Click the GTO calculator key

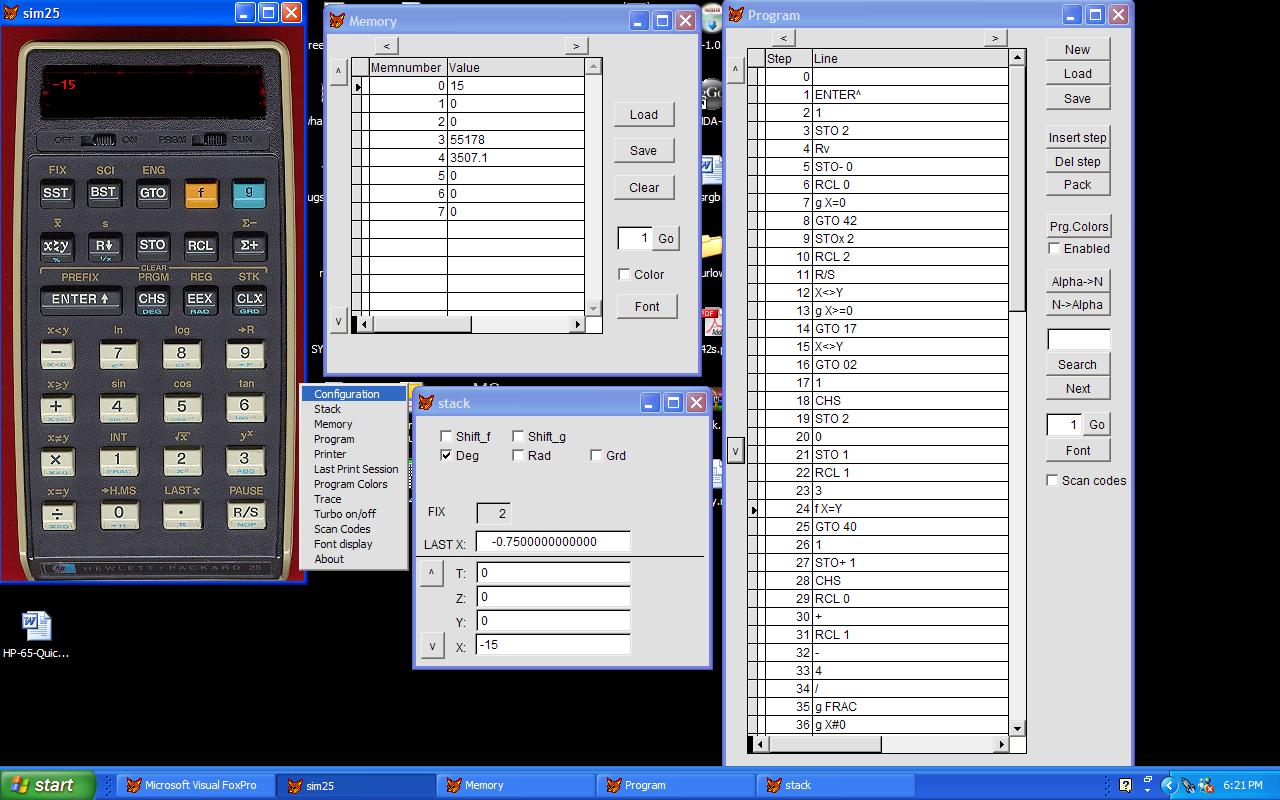[152, 194]
